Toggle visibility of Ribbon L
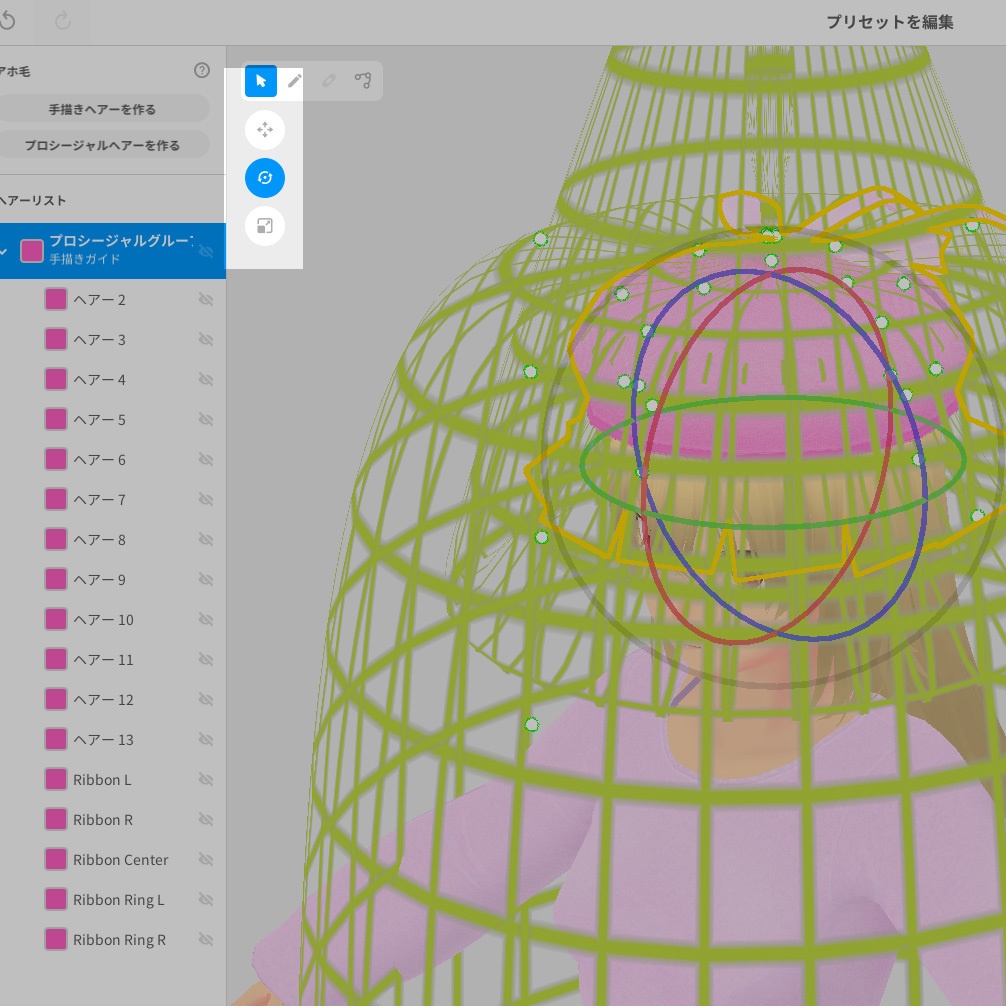 click(205, 779)
